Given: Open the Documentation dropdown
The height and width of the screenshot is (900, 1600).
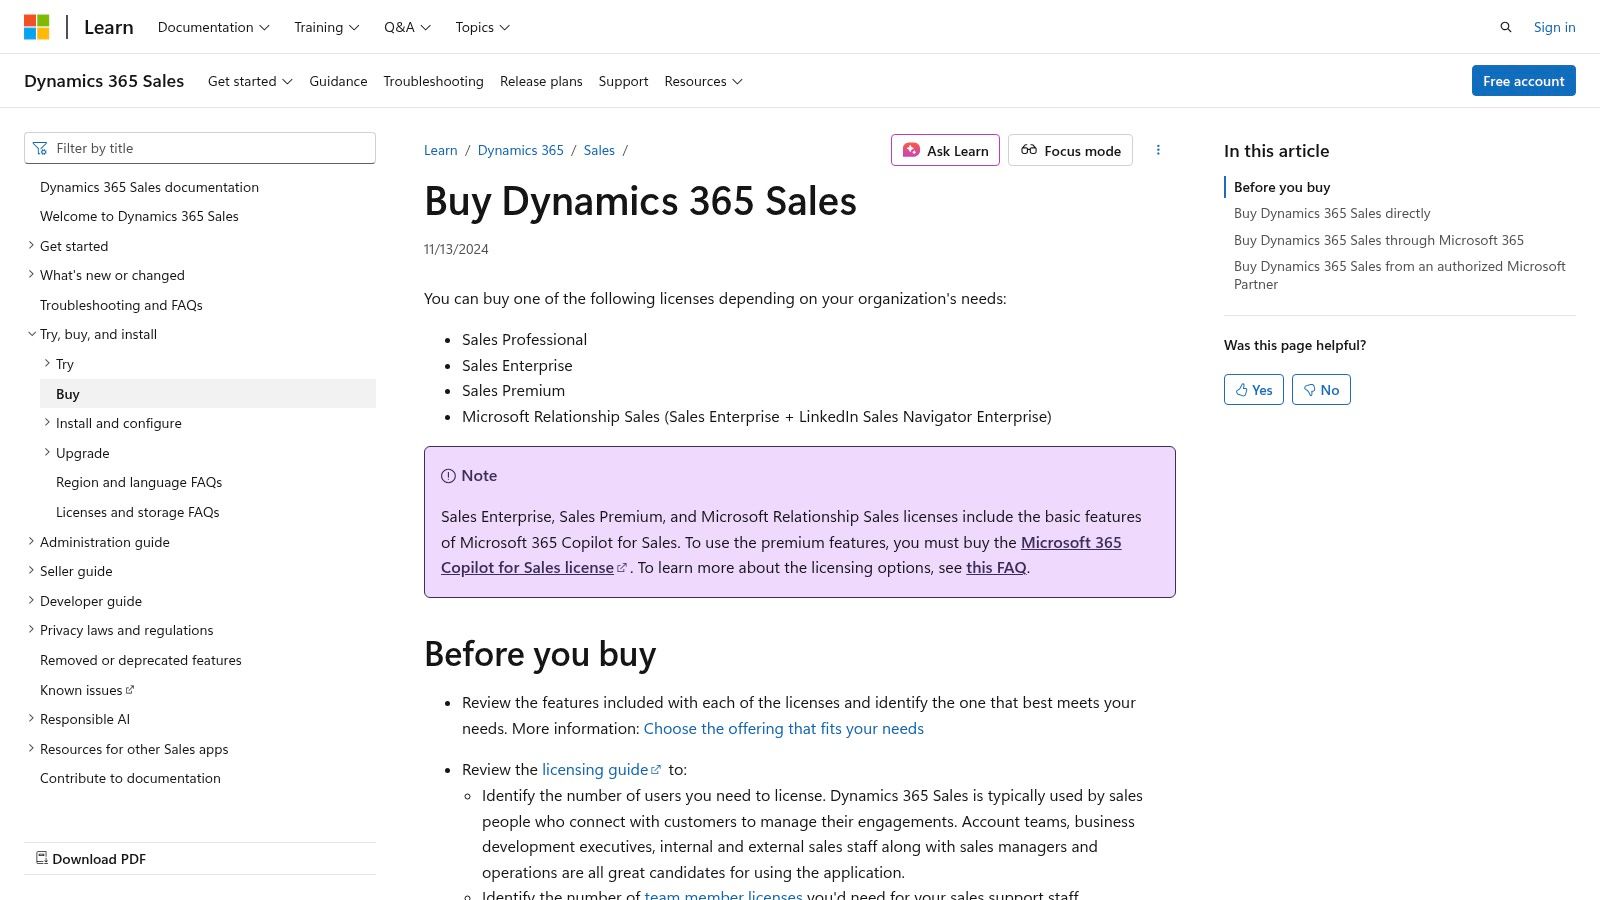Looking at the screenshot, I should [212, 27].
